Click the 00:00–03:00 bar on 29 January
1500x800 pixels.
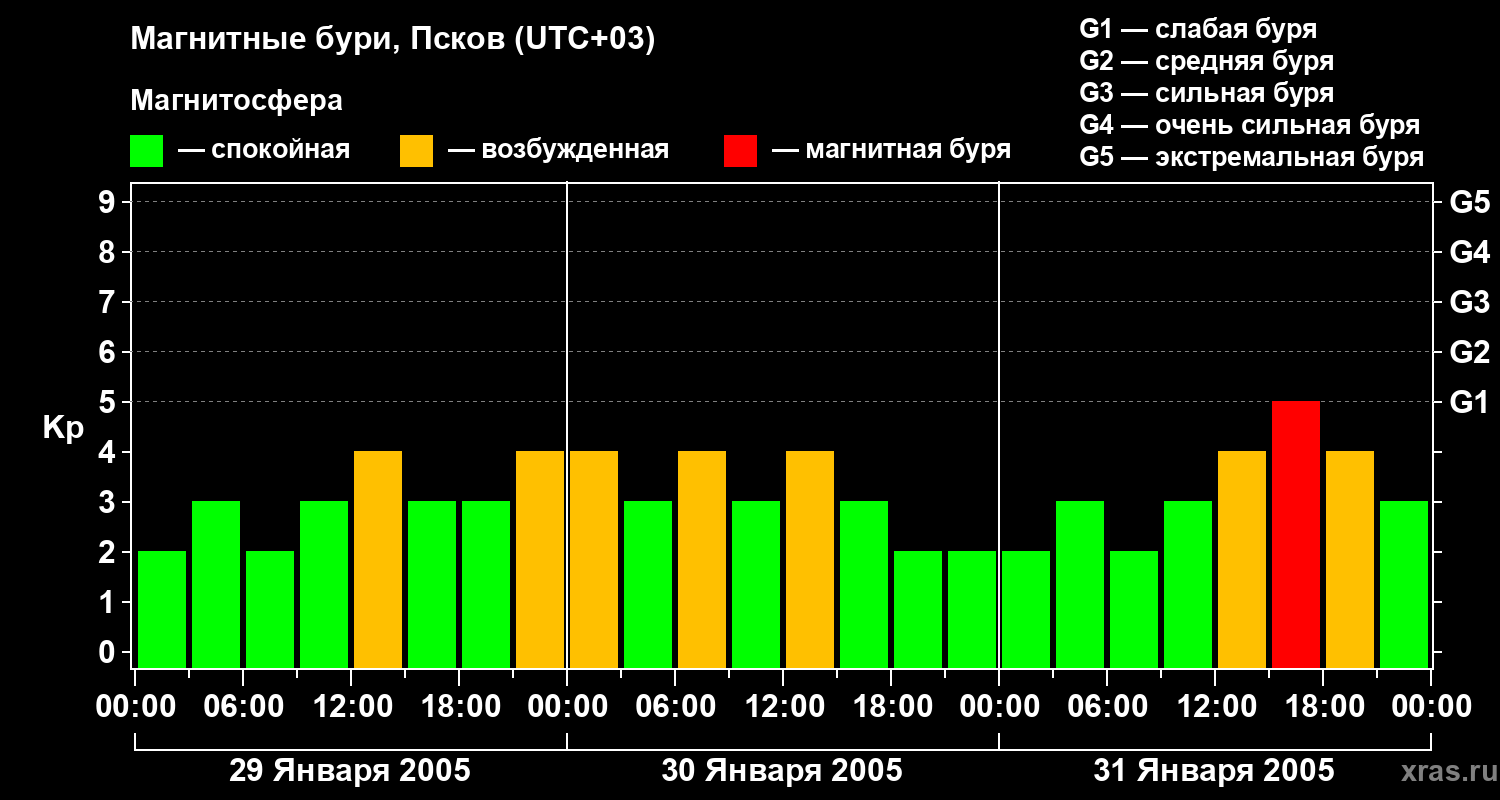click(162, 609)
